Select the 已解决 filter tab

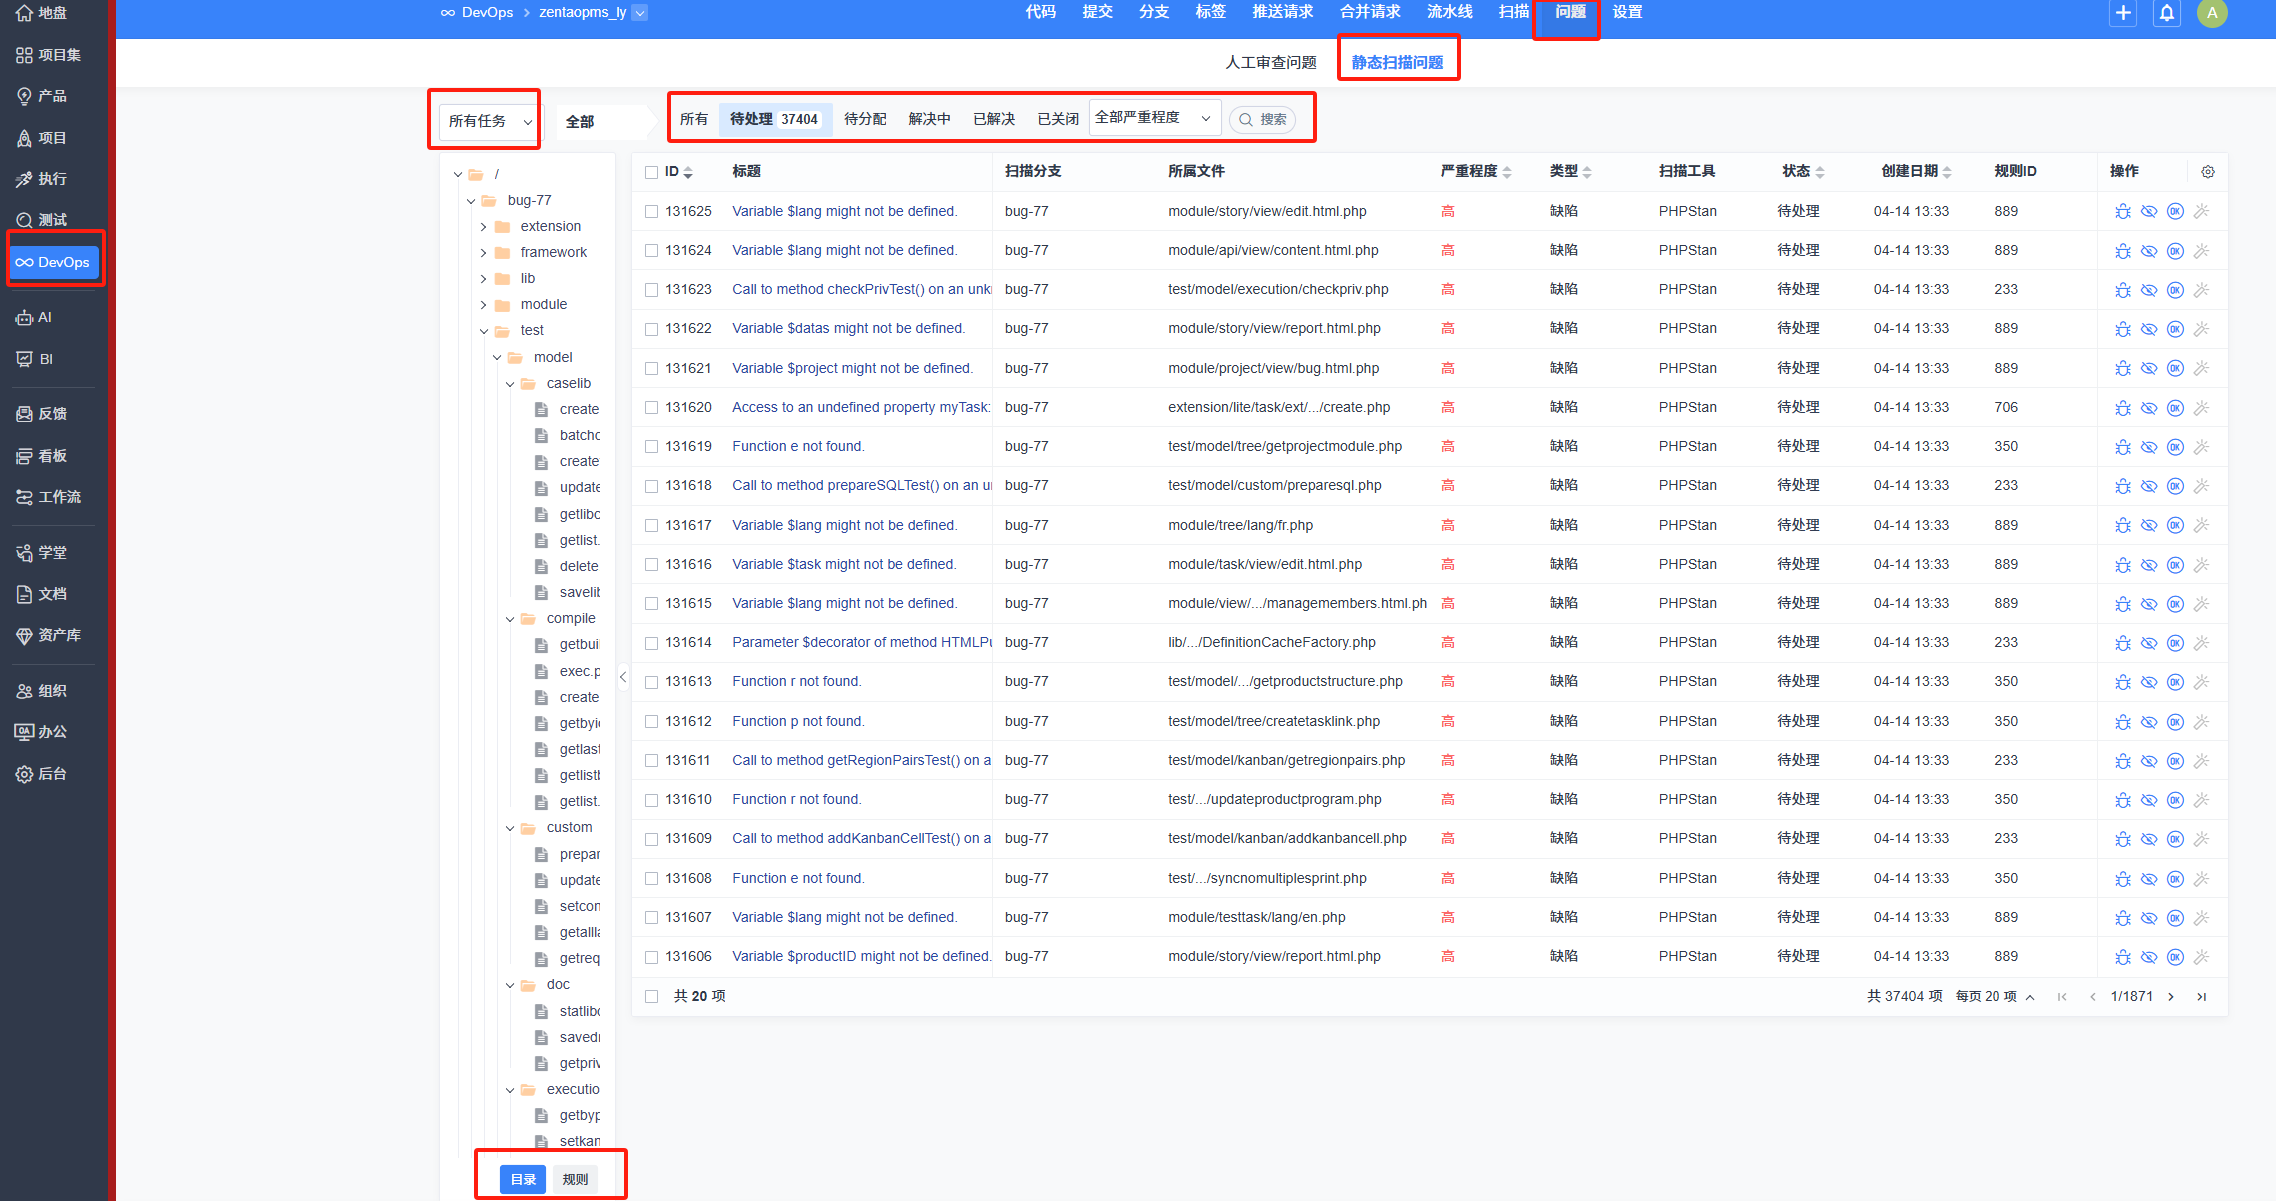click(x=993, y=119)
